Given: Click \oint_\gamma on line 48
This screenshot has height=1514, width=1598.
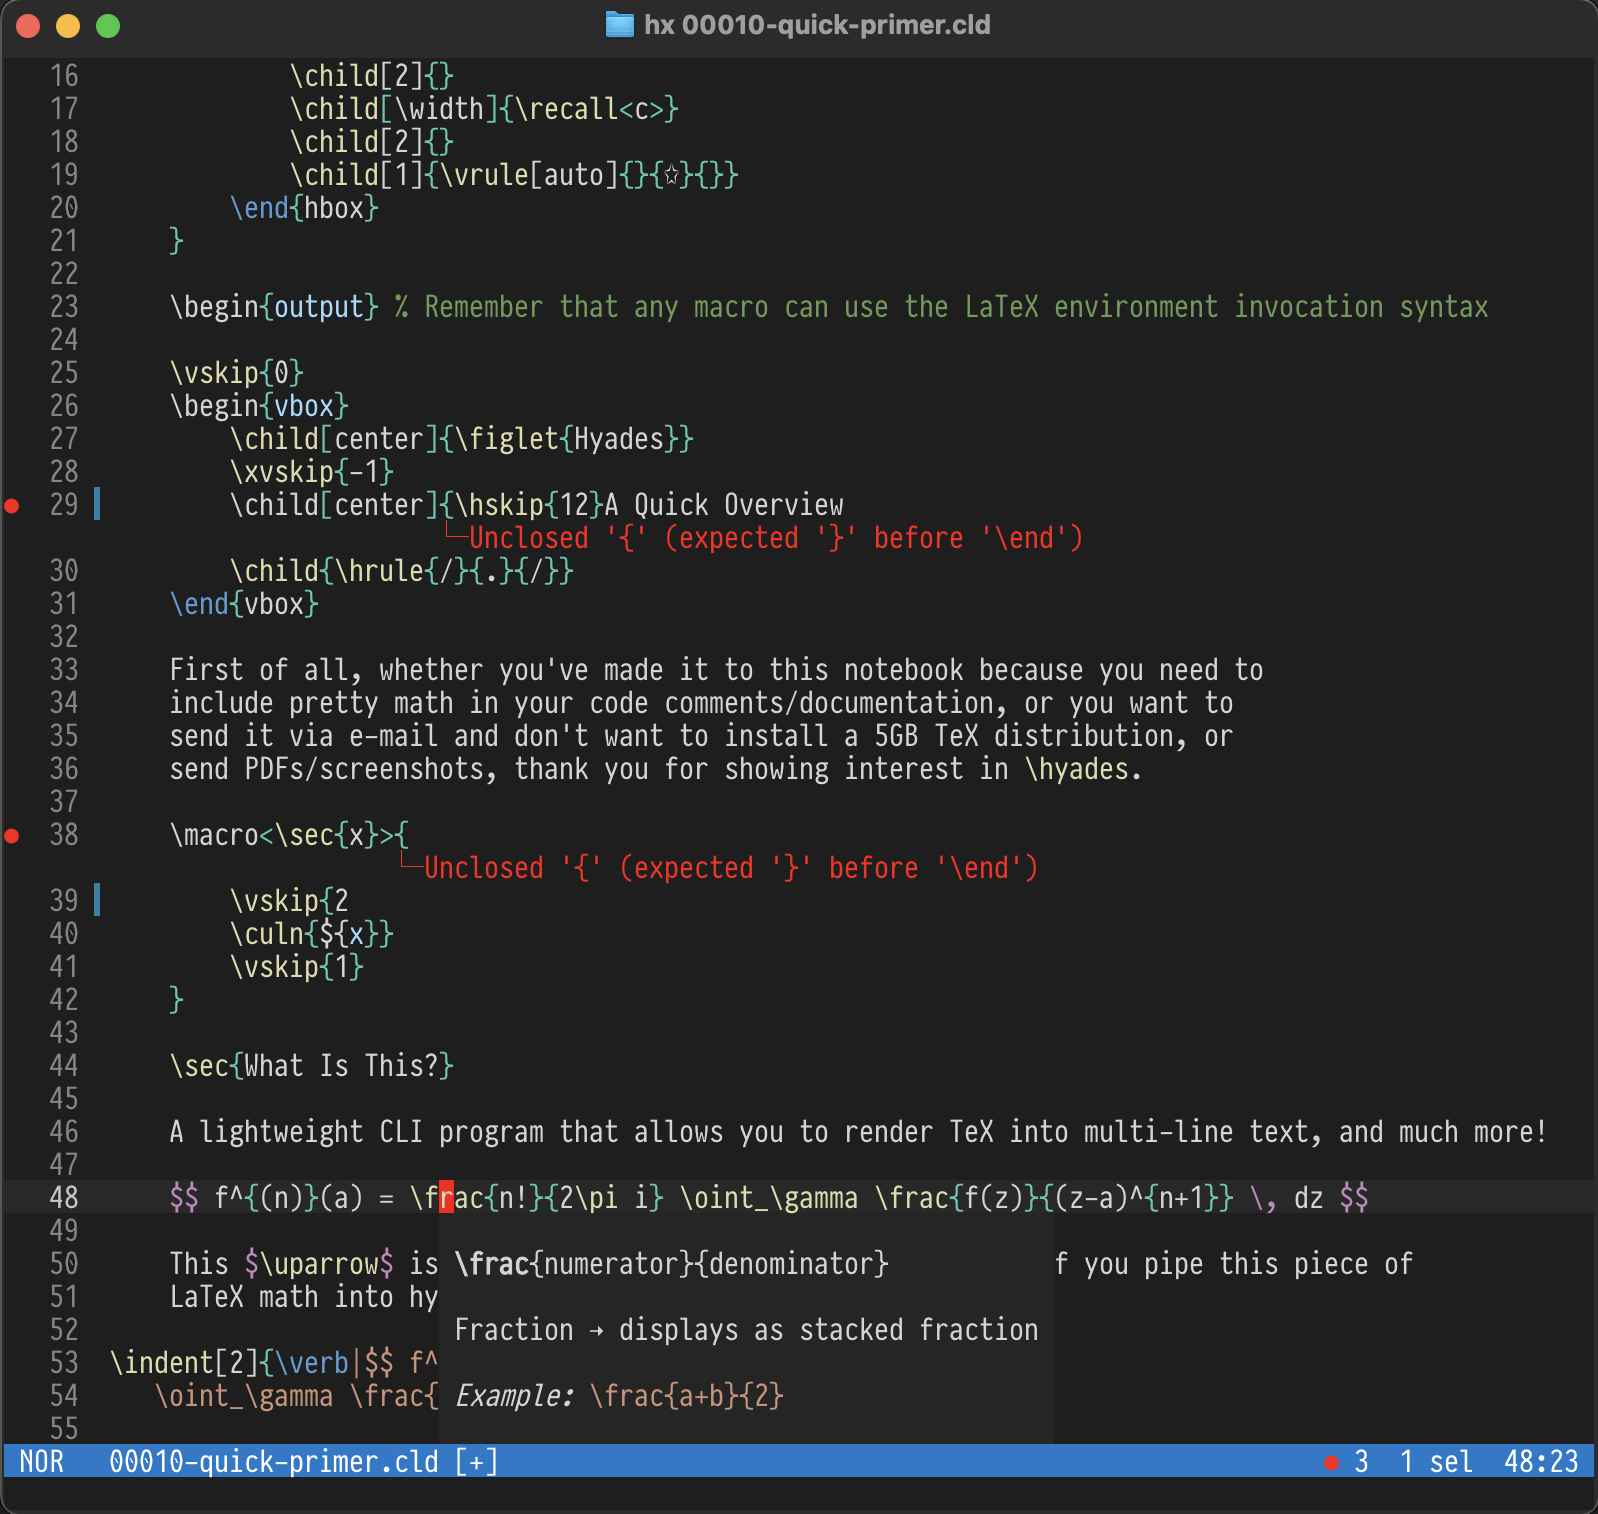Looking at the screenshot, I should [x=769, y=1198].
